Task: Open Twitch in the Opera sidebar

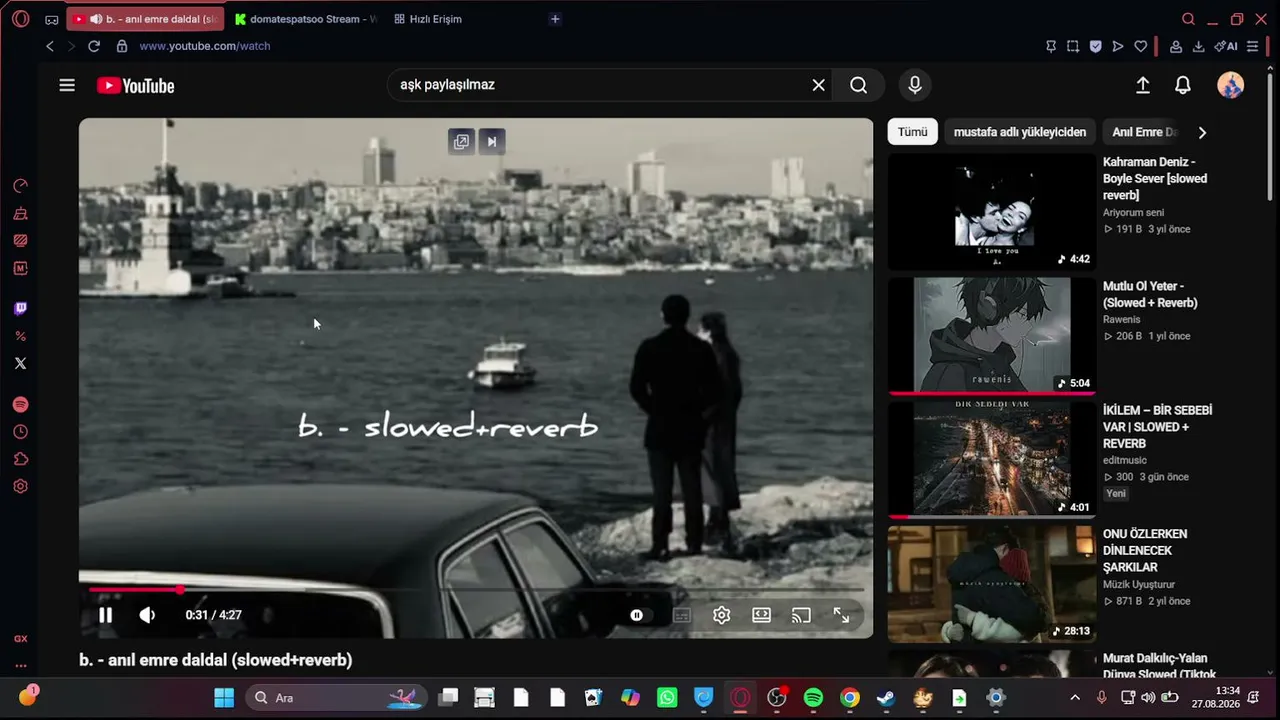Action: pyautogui.click(x=21, y=309)
